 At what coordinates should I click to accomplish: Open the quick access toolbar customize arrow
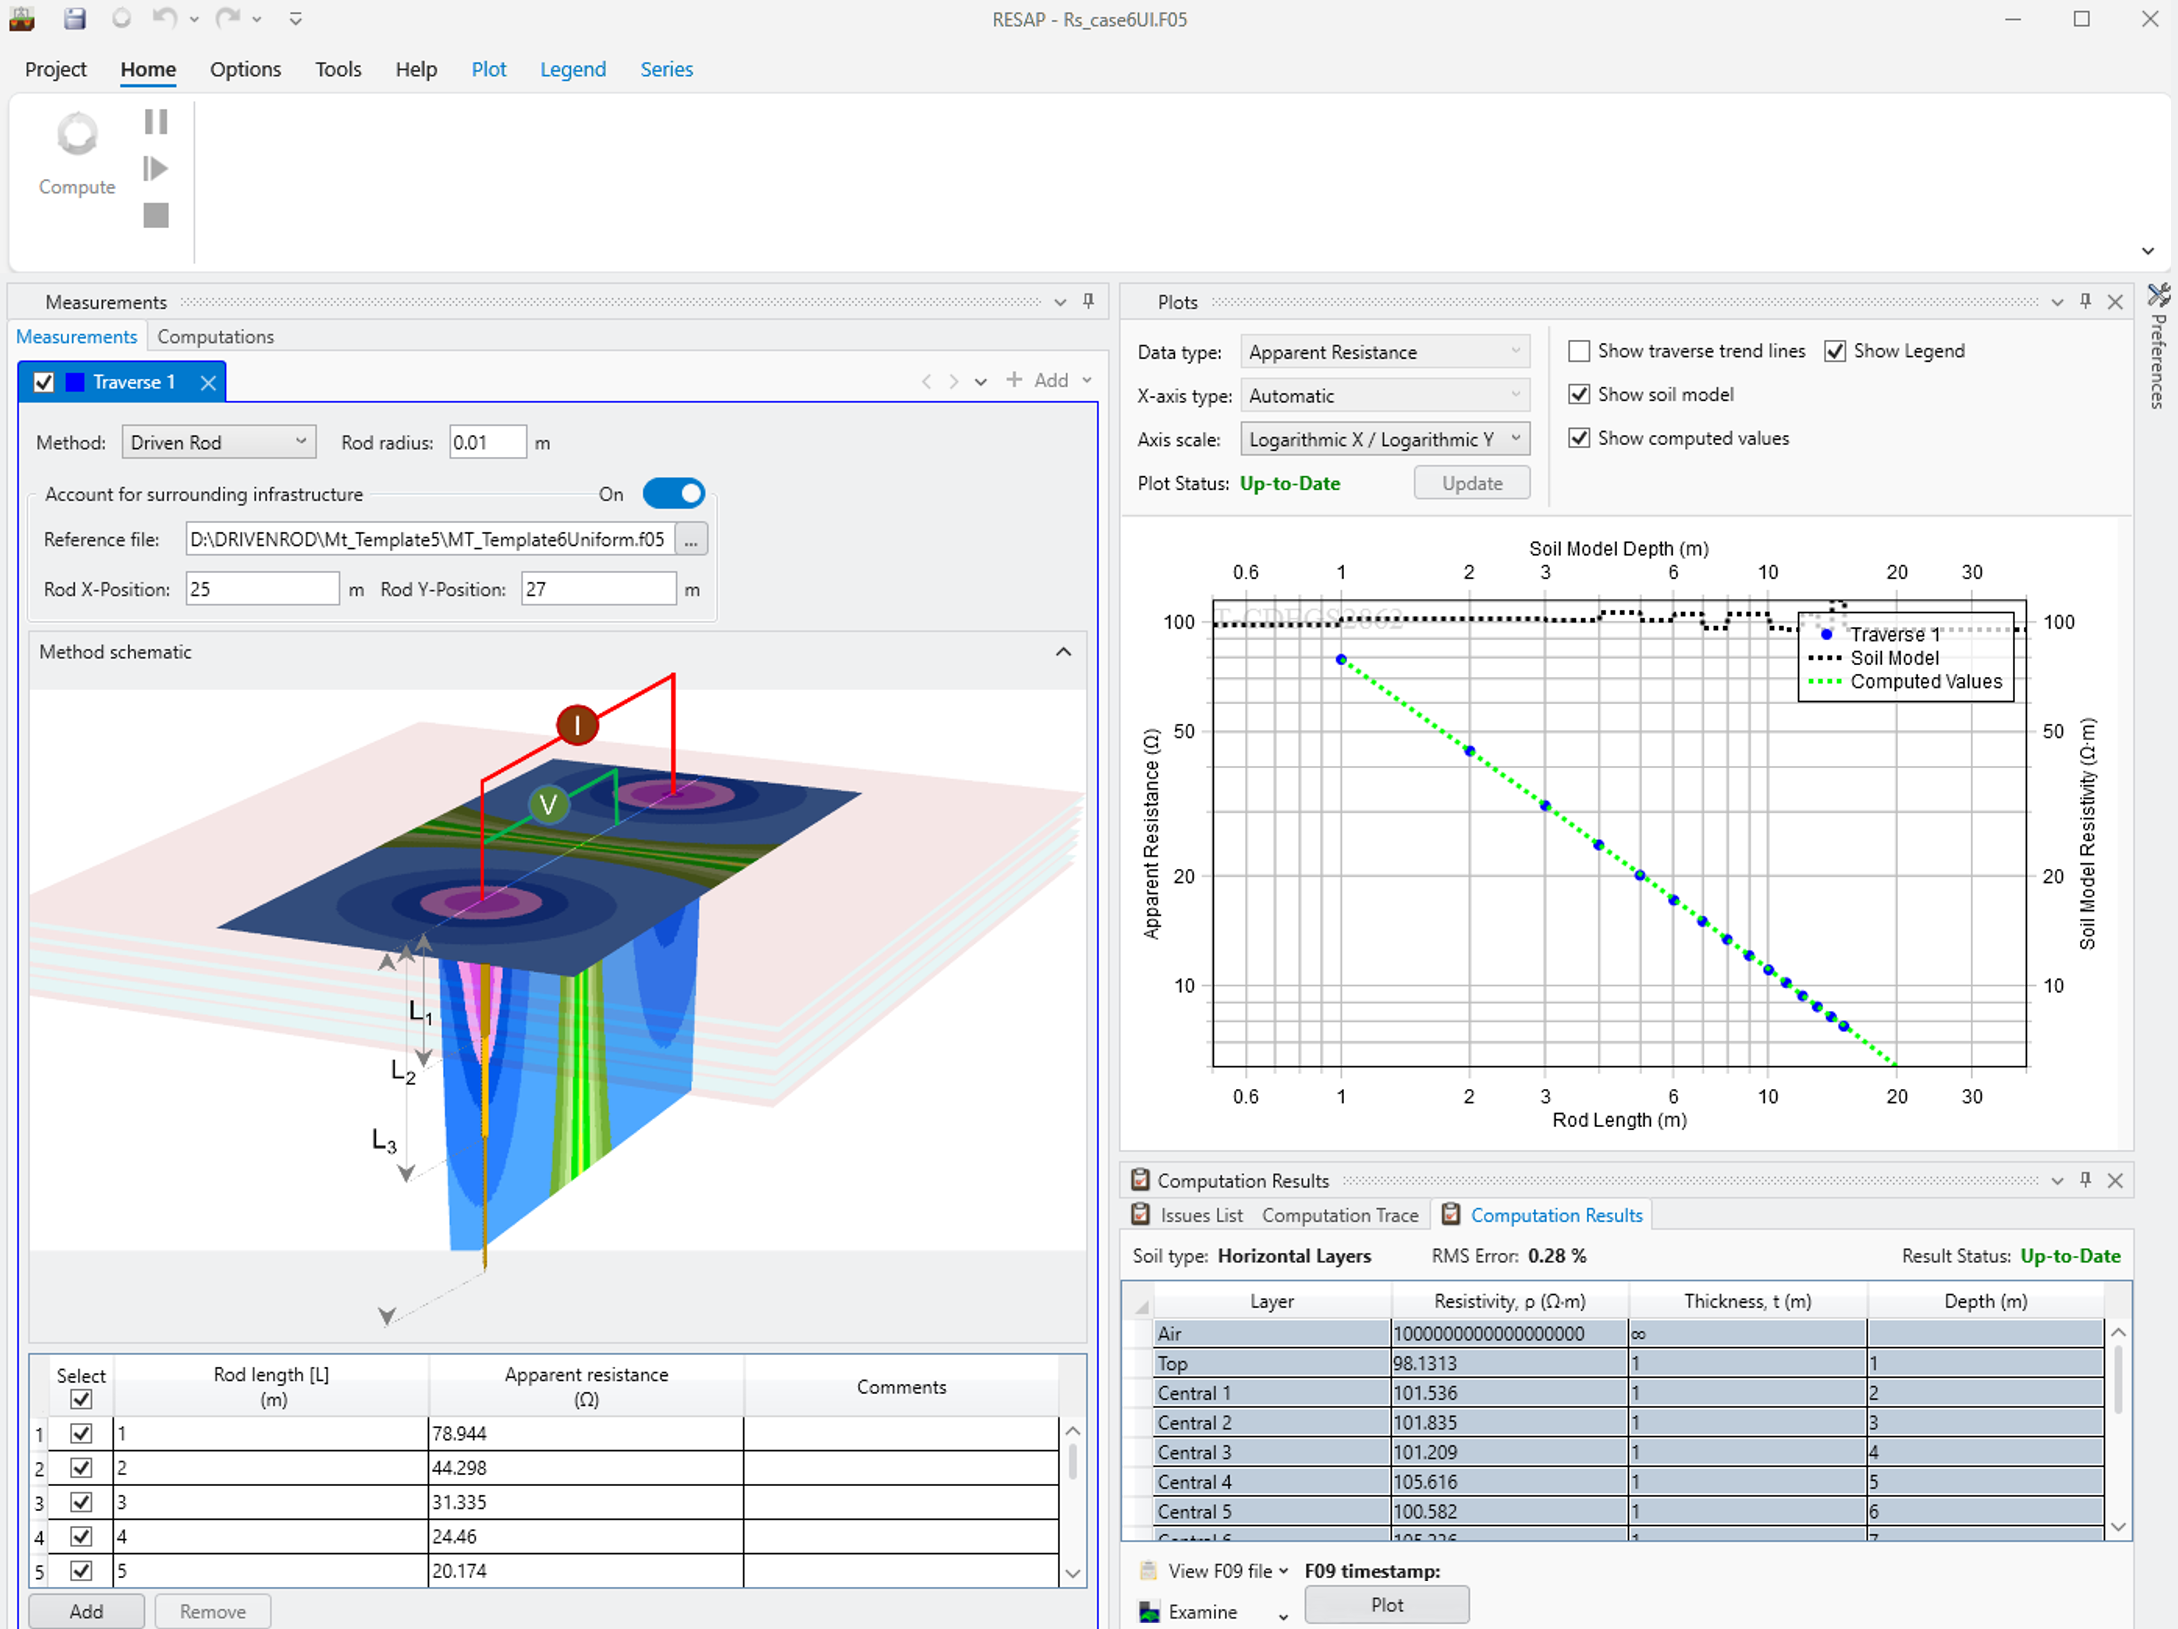(296, 18)
